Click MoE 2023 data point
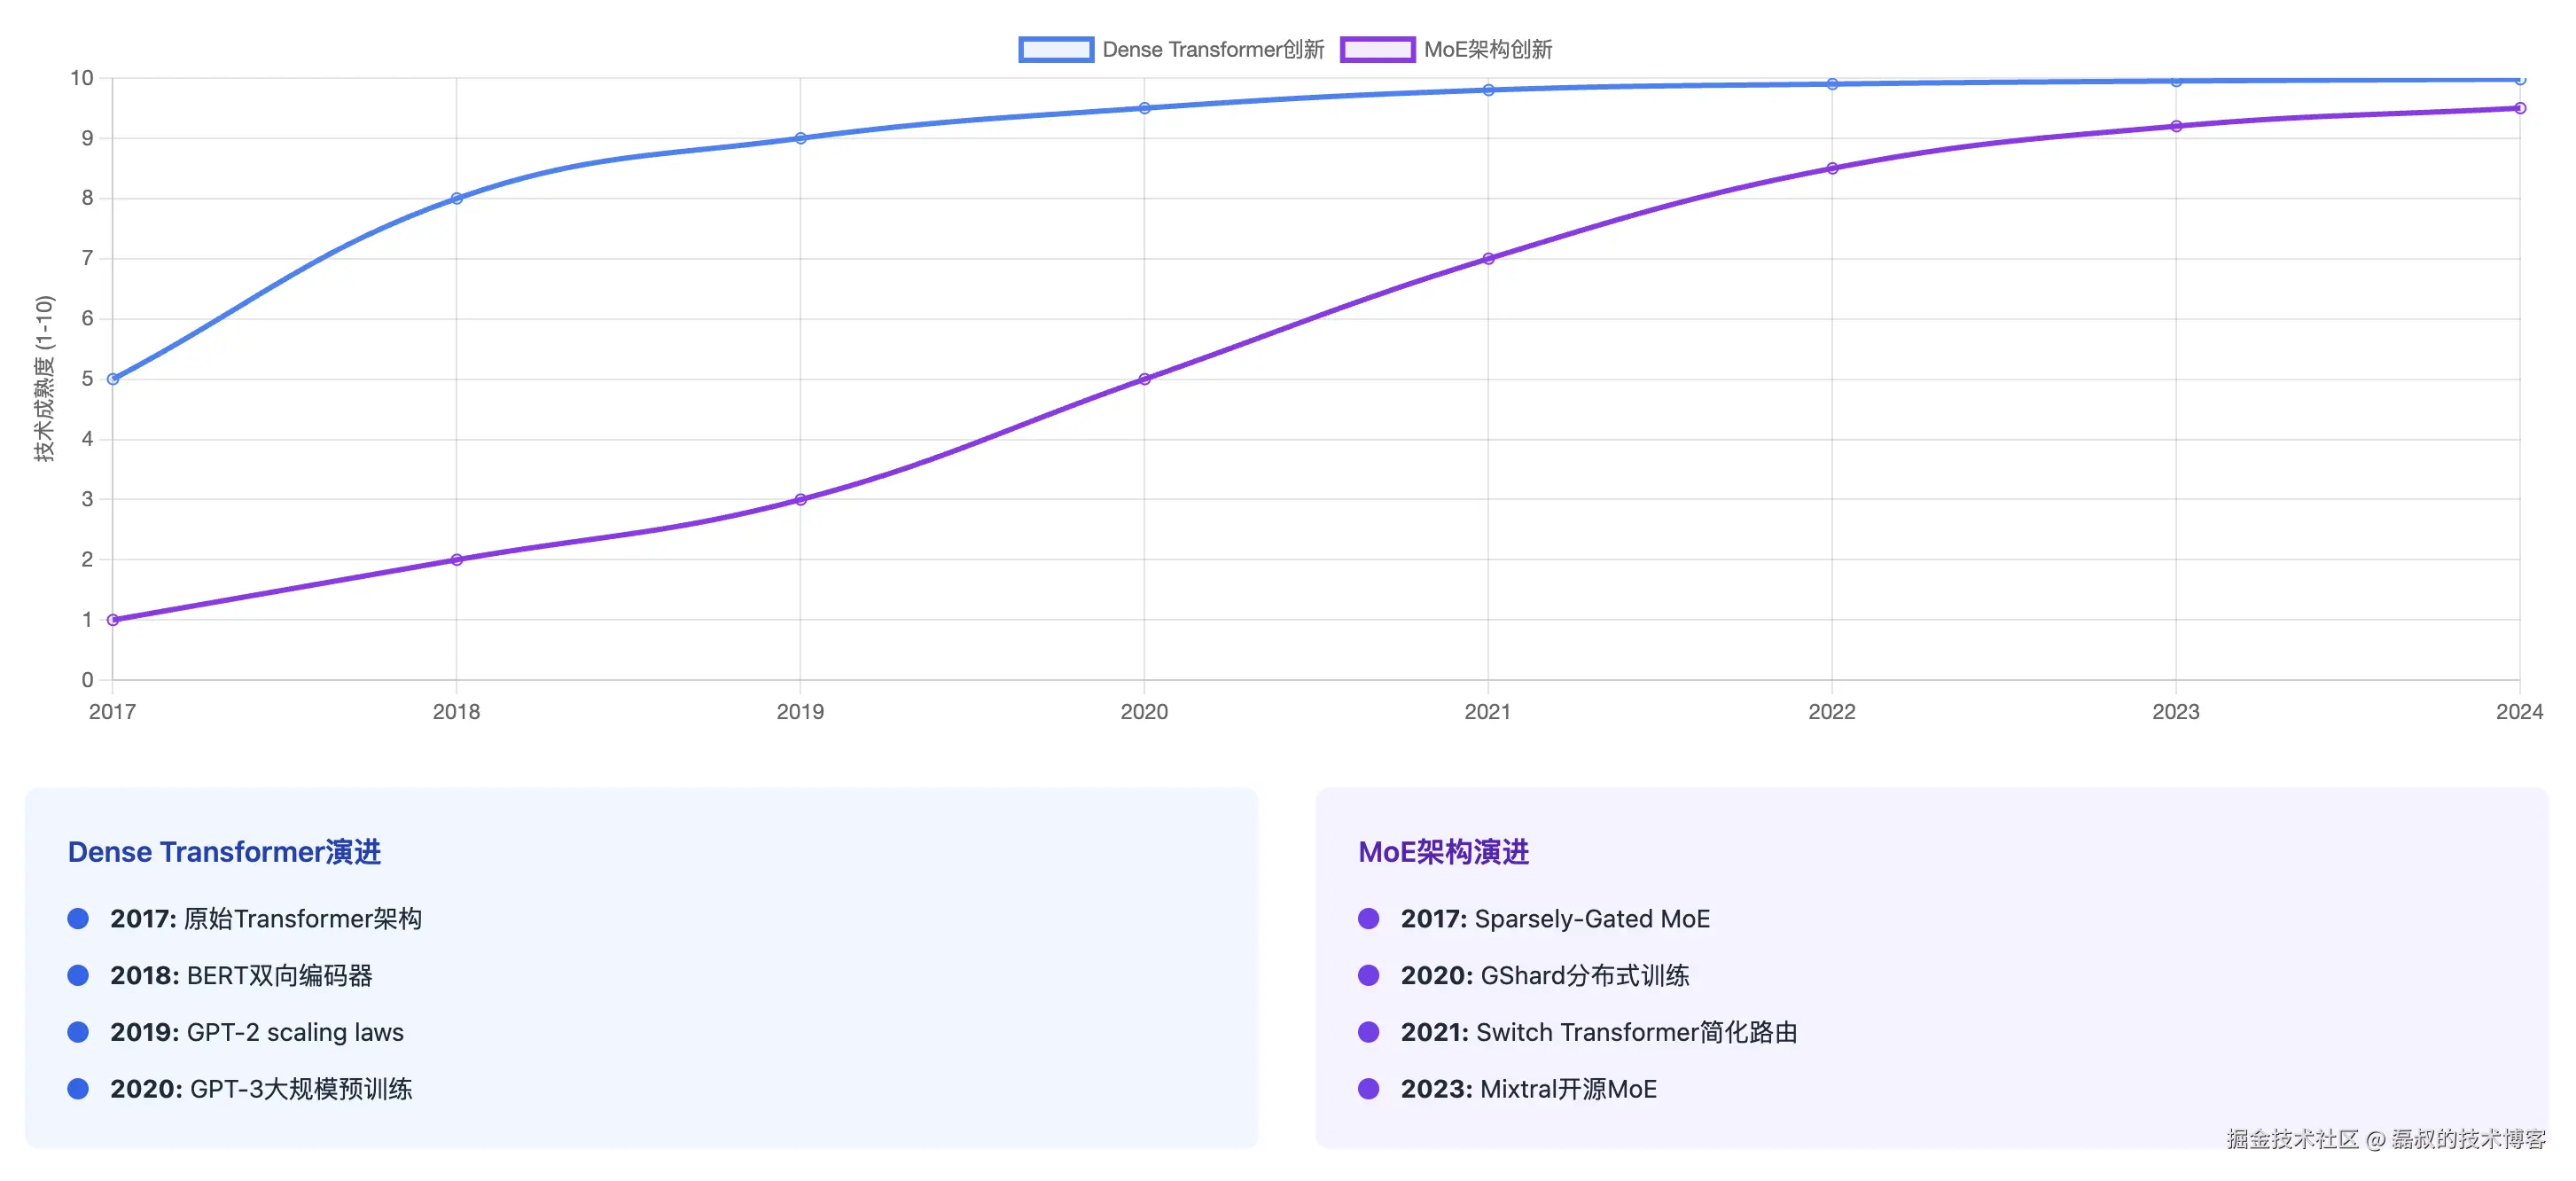This screenshot has height=1181, width=2576. coord(2176,126)
